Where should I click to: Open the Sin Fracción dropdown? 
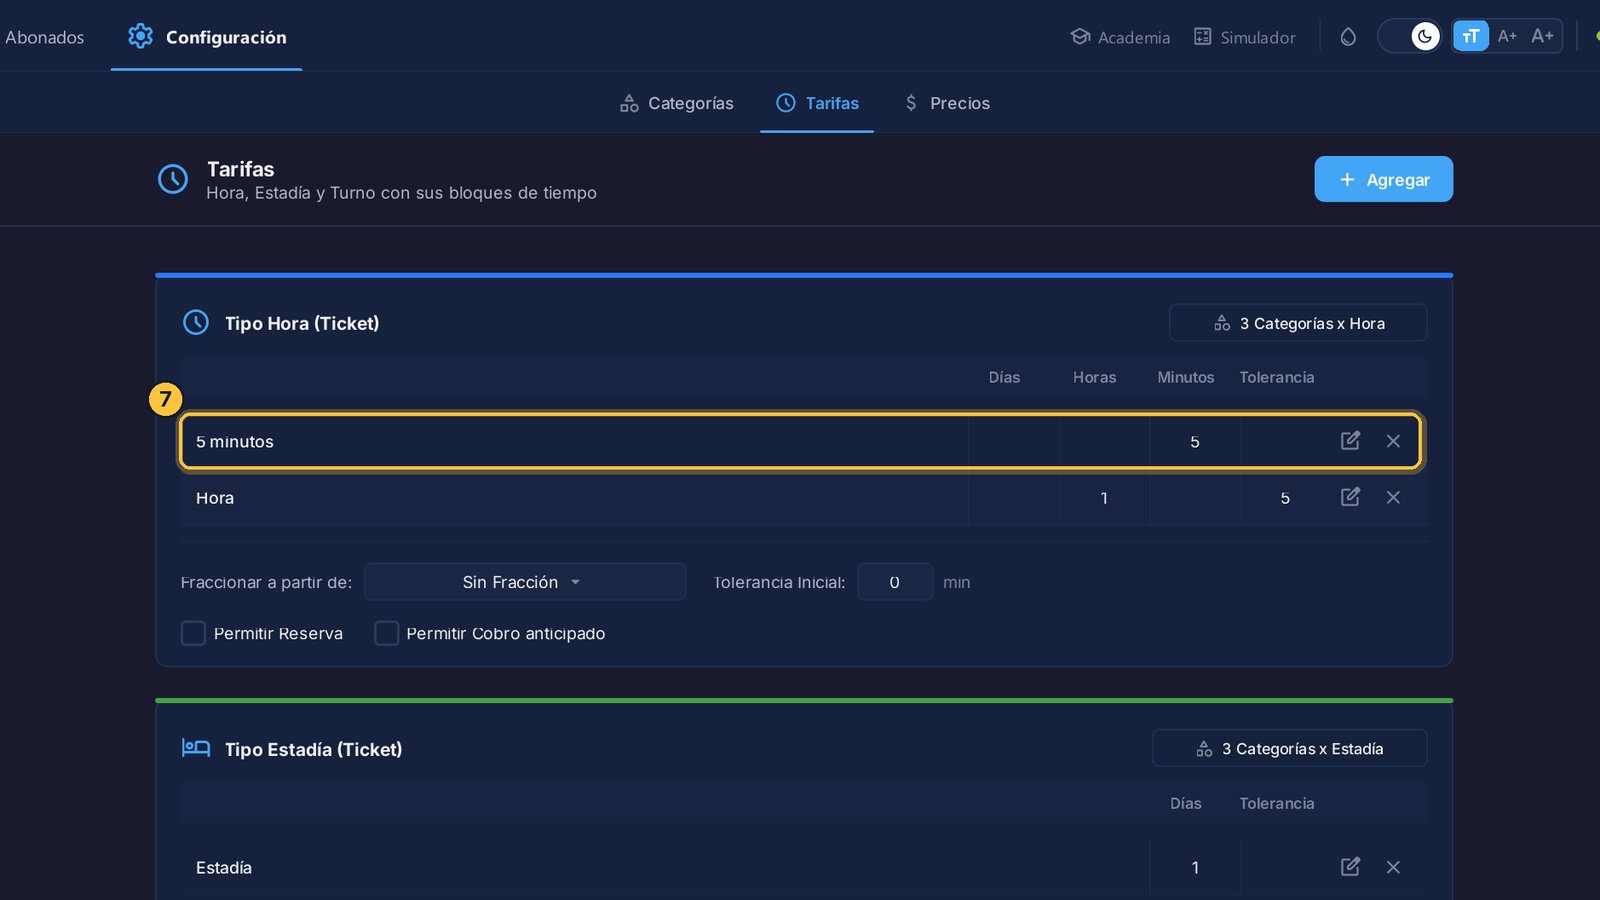point(525,582)
